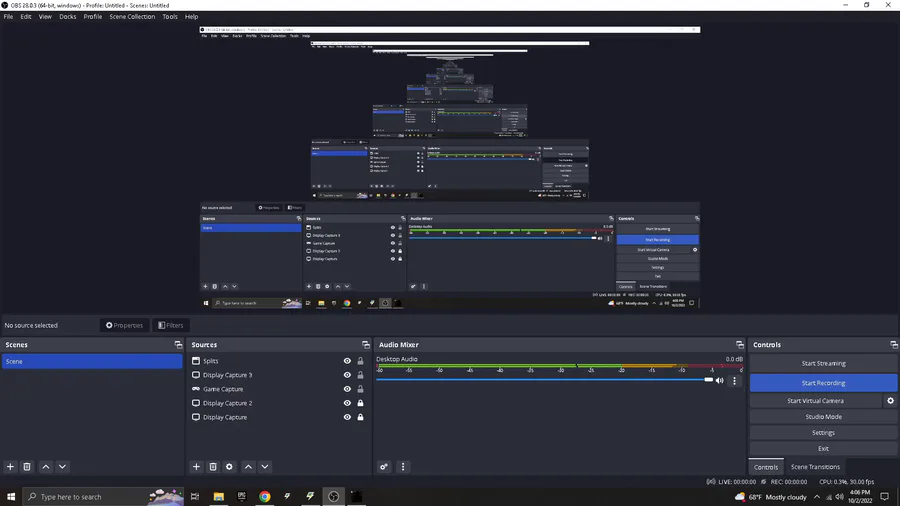
Task: Click the Splits source window icon
Action: [196, 361]
